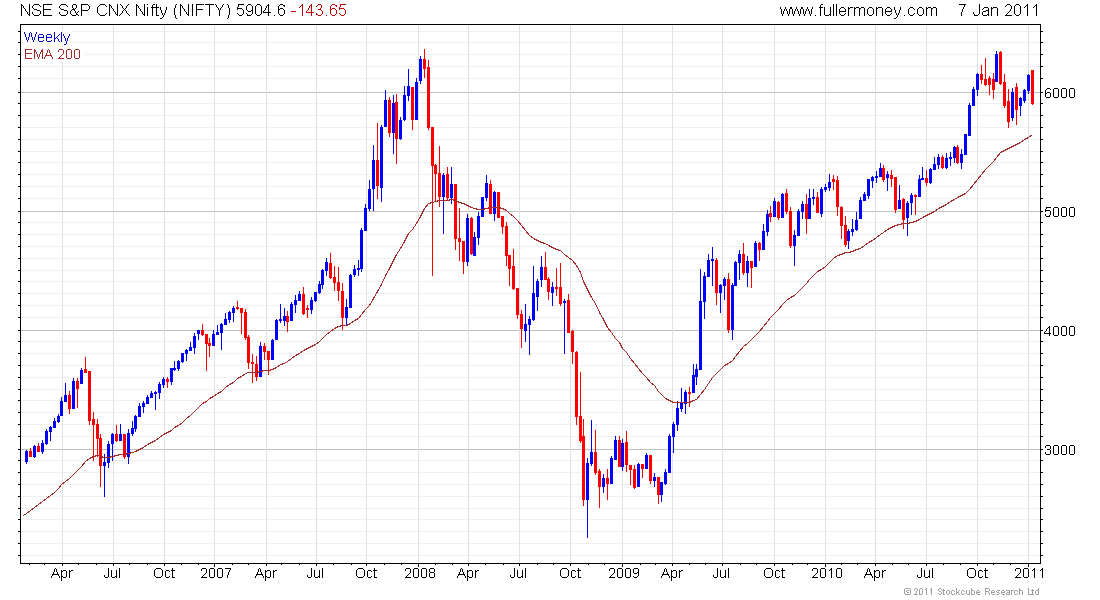The height and width of the screenshot is (600, 1100).
Task: Click the Oct label immediately before 2007
Action: pyautogui.click(x=164, y=573)
